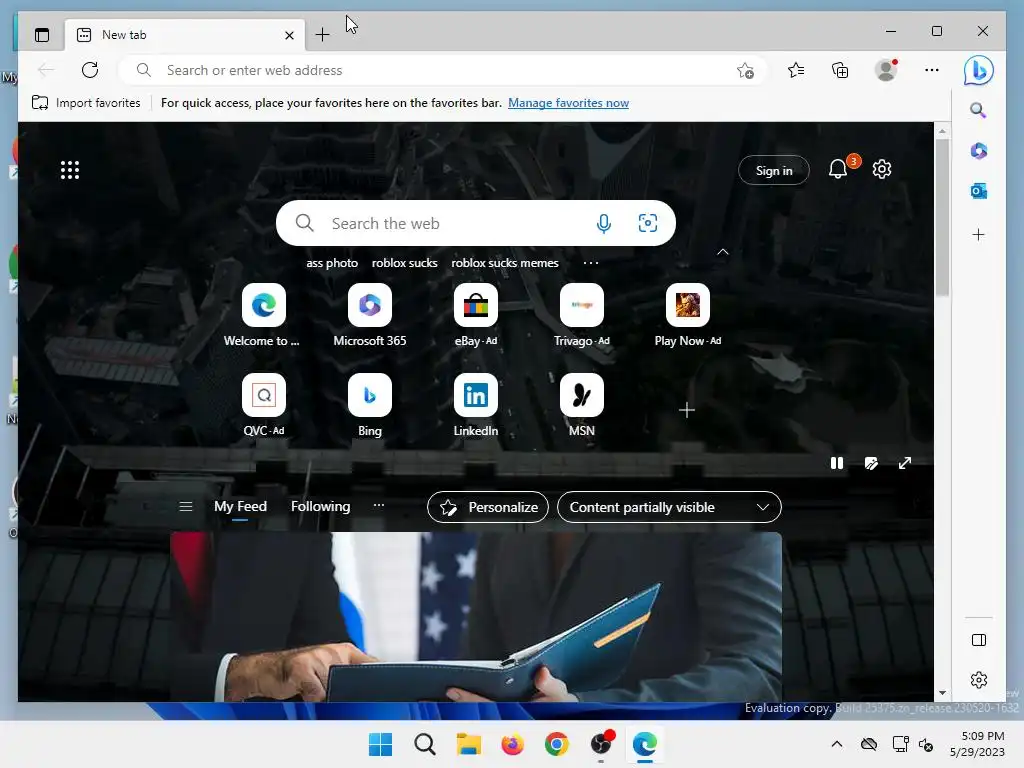Open Collections icon in toolbar
Image resolution: width=1024 pixels, height=768 pixels.
point(840,70)
